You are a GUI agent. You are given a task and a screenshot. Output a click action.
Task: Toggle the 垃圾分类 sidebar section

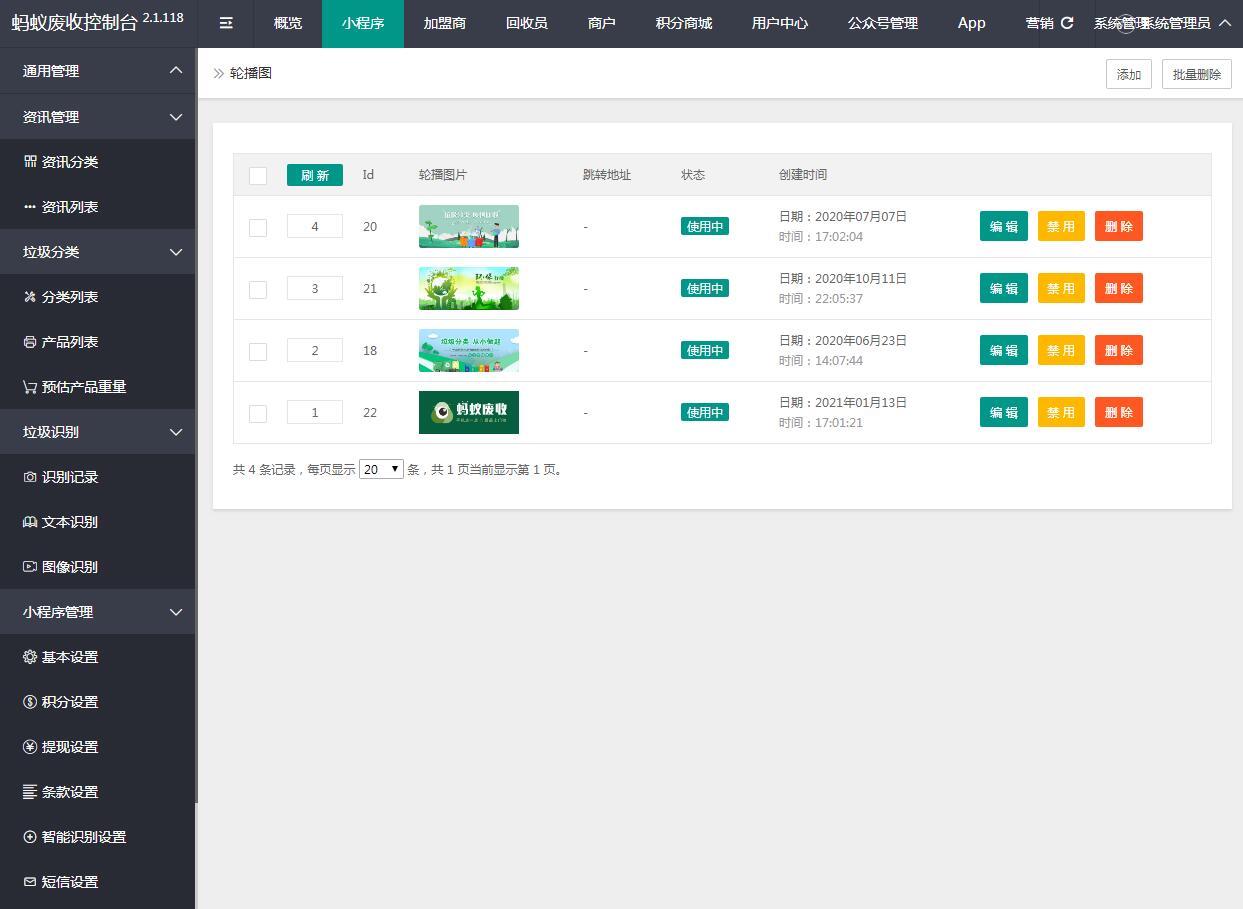[97, 251]
